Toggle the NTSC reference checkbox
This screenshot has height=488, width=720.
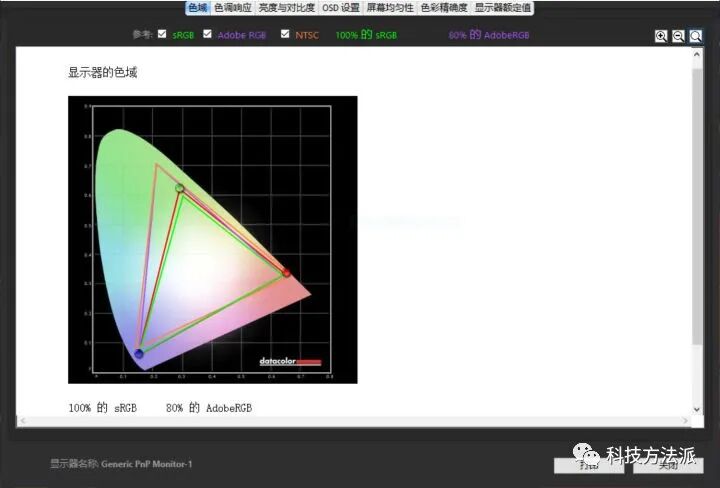tap(285, 34)
